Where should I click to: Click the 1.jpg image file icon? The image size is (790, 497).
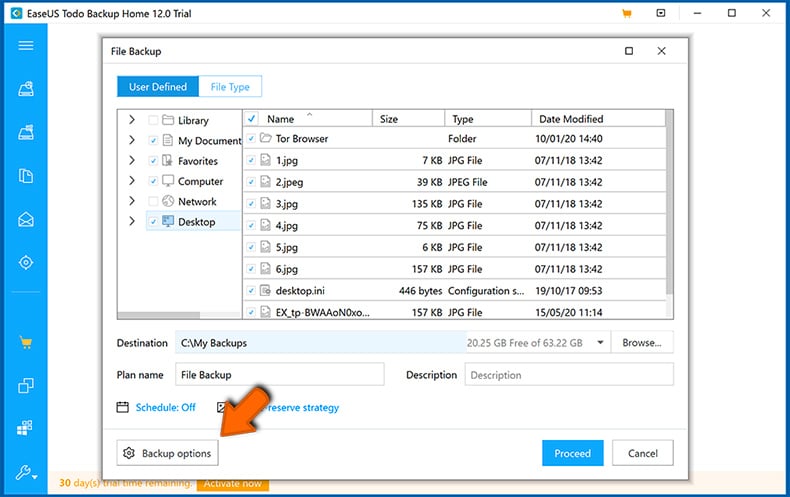266,160
